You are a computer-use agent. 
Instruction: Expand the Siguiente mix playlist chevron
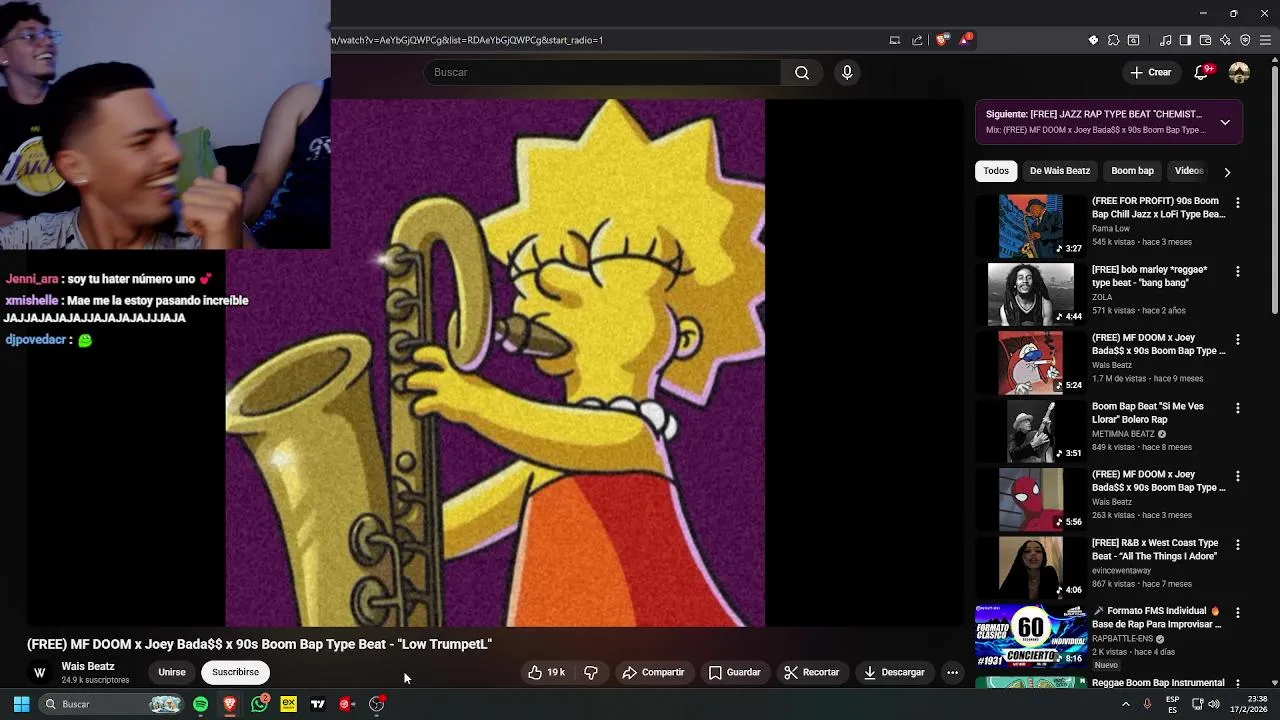click(x=1225, y=122)
